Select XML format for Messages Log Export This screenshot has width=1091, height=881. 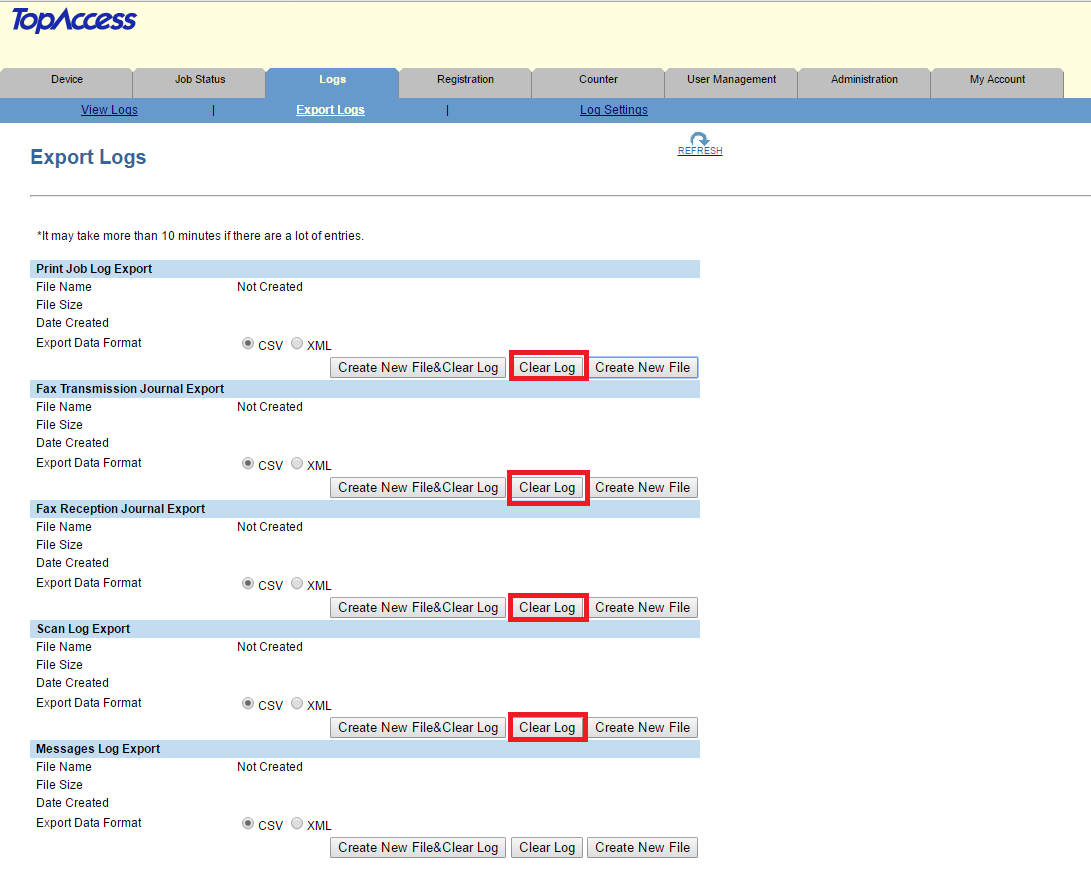[297, 824]
